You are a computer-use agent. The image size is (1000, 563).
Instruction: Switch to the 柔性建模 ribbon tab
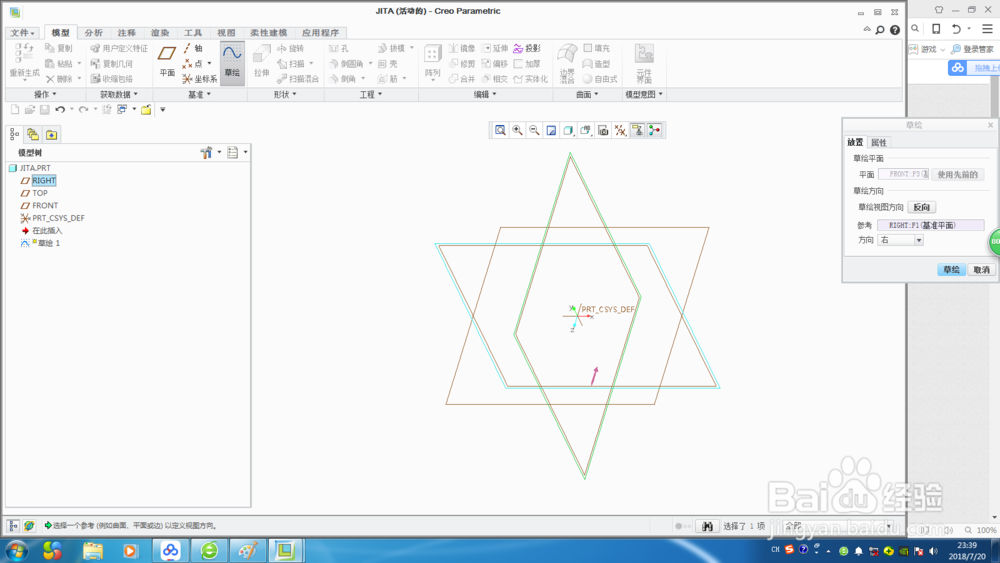pyautogui.click(x=268, y=33)
